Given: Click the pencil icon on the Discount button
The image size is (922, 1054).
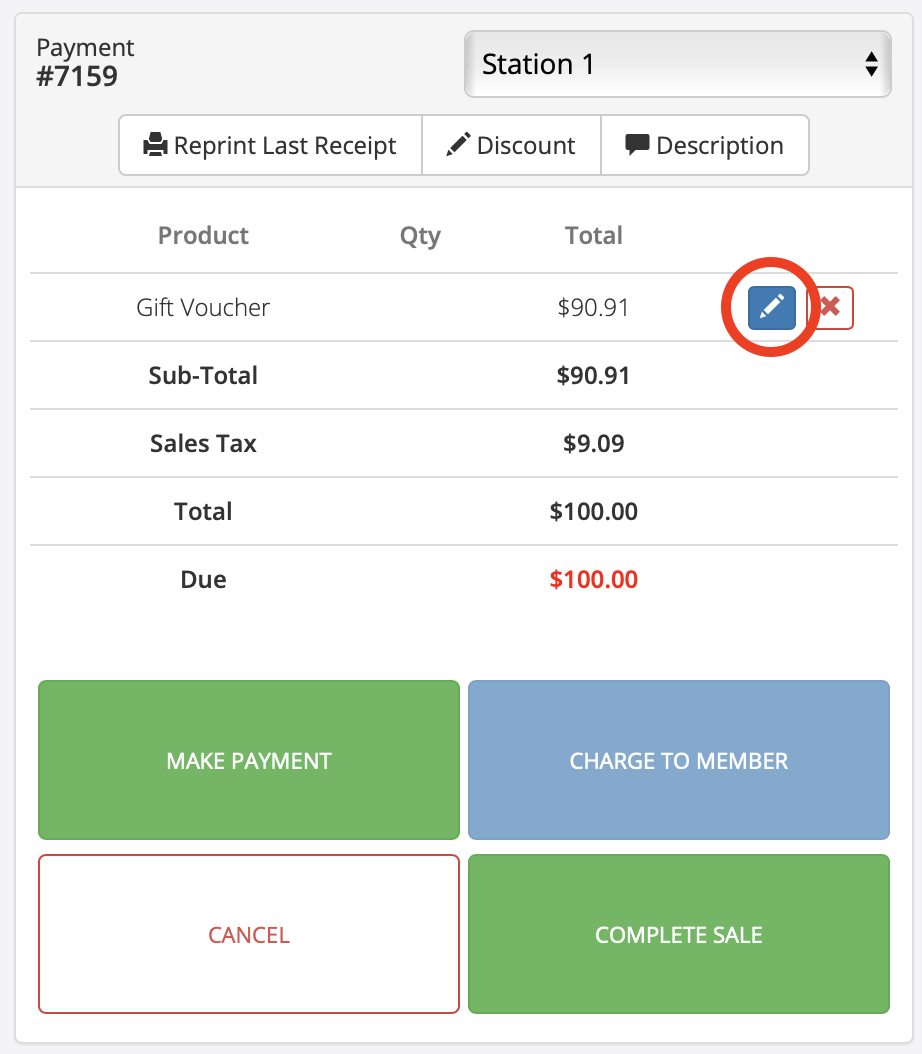Looking at the screenshot, I should coord(458,145).
